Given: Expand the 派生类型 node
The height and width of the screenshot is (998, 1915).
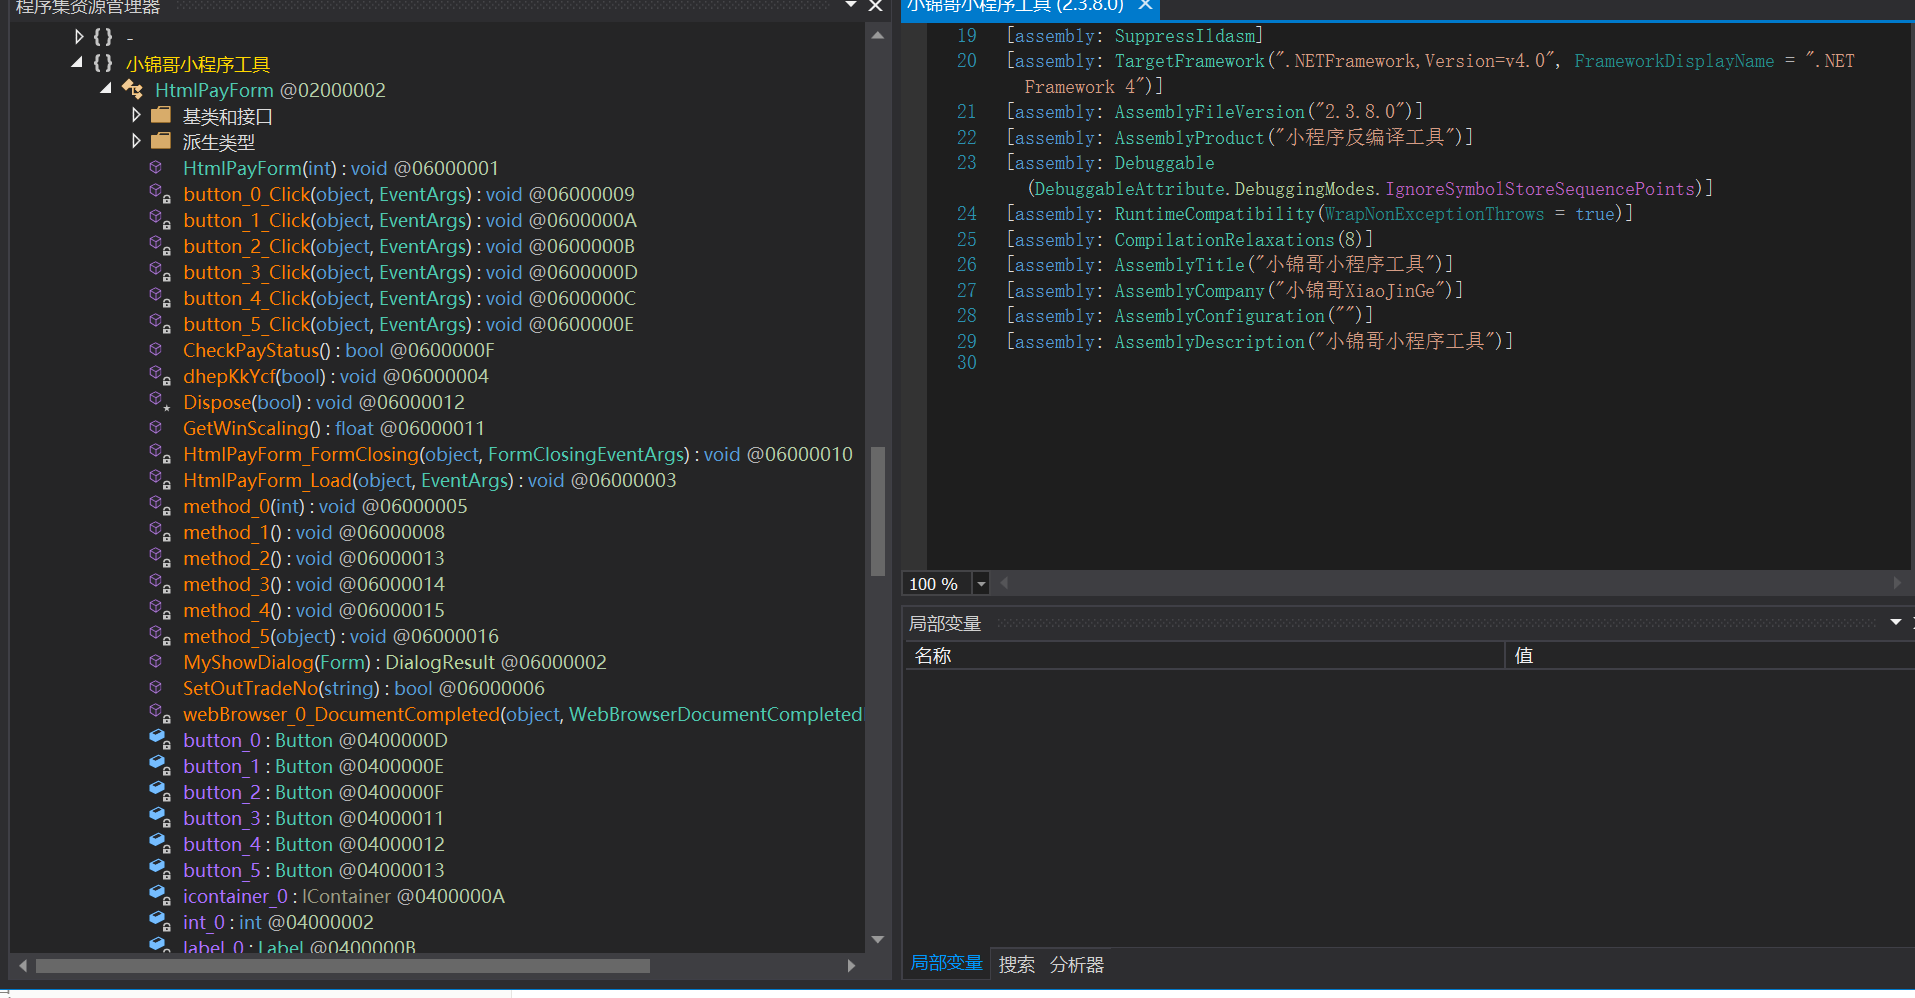Looking at the screenshot, I should point(136,142).
